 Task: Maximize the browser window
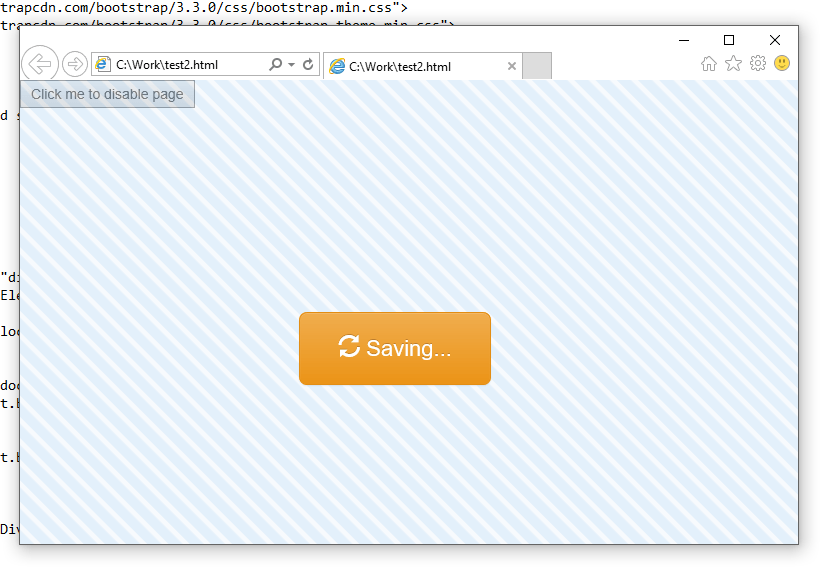click(x=729, y=40)
